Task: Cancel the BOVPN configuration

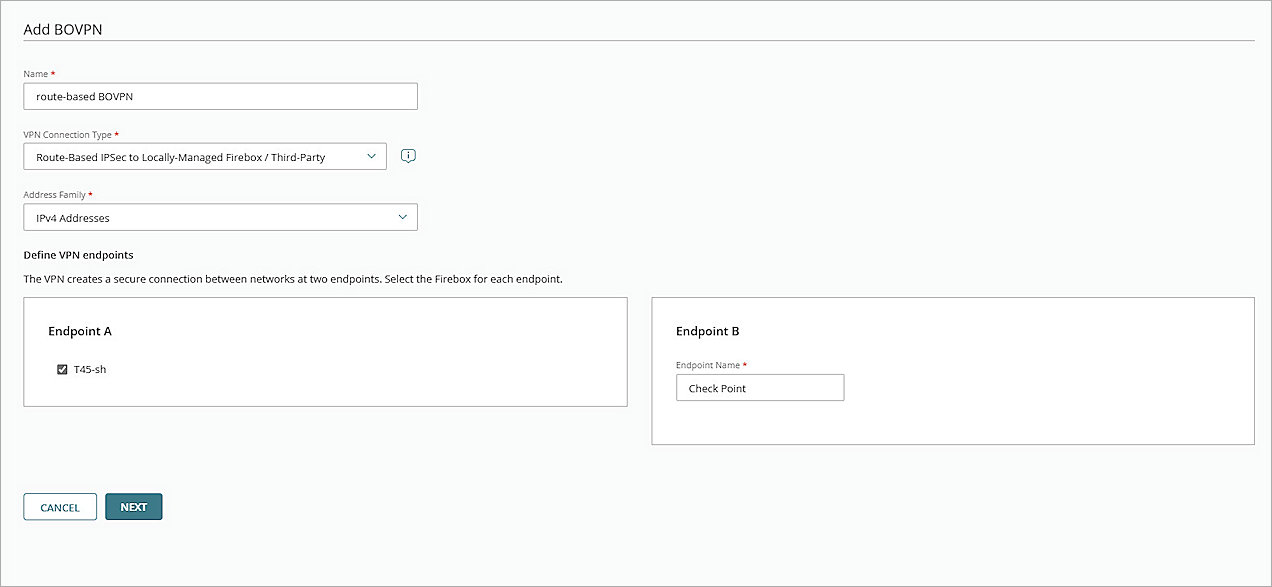Action: tap(59, 506)
